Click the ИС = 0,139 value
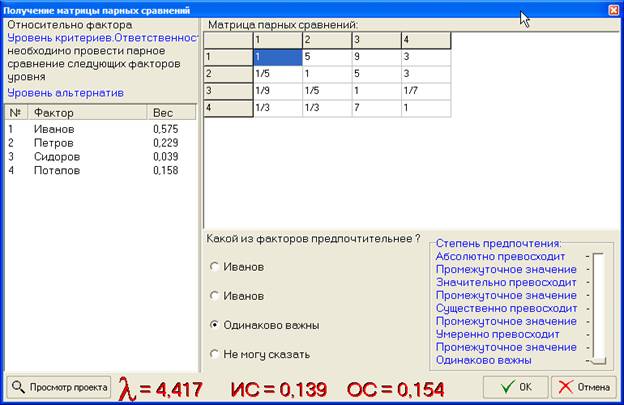 tap(279, 389)
